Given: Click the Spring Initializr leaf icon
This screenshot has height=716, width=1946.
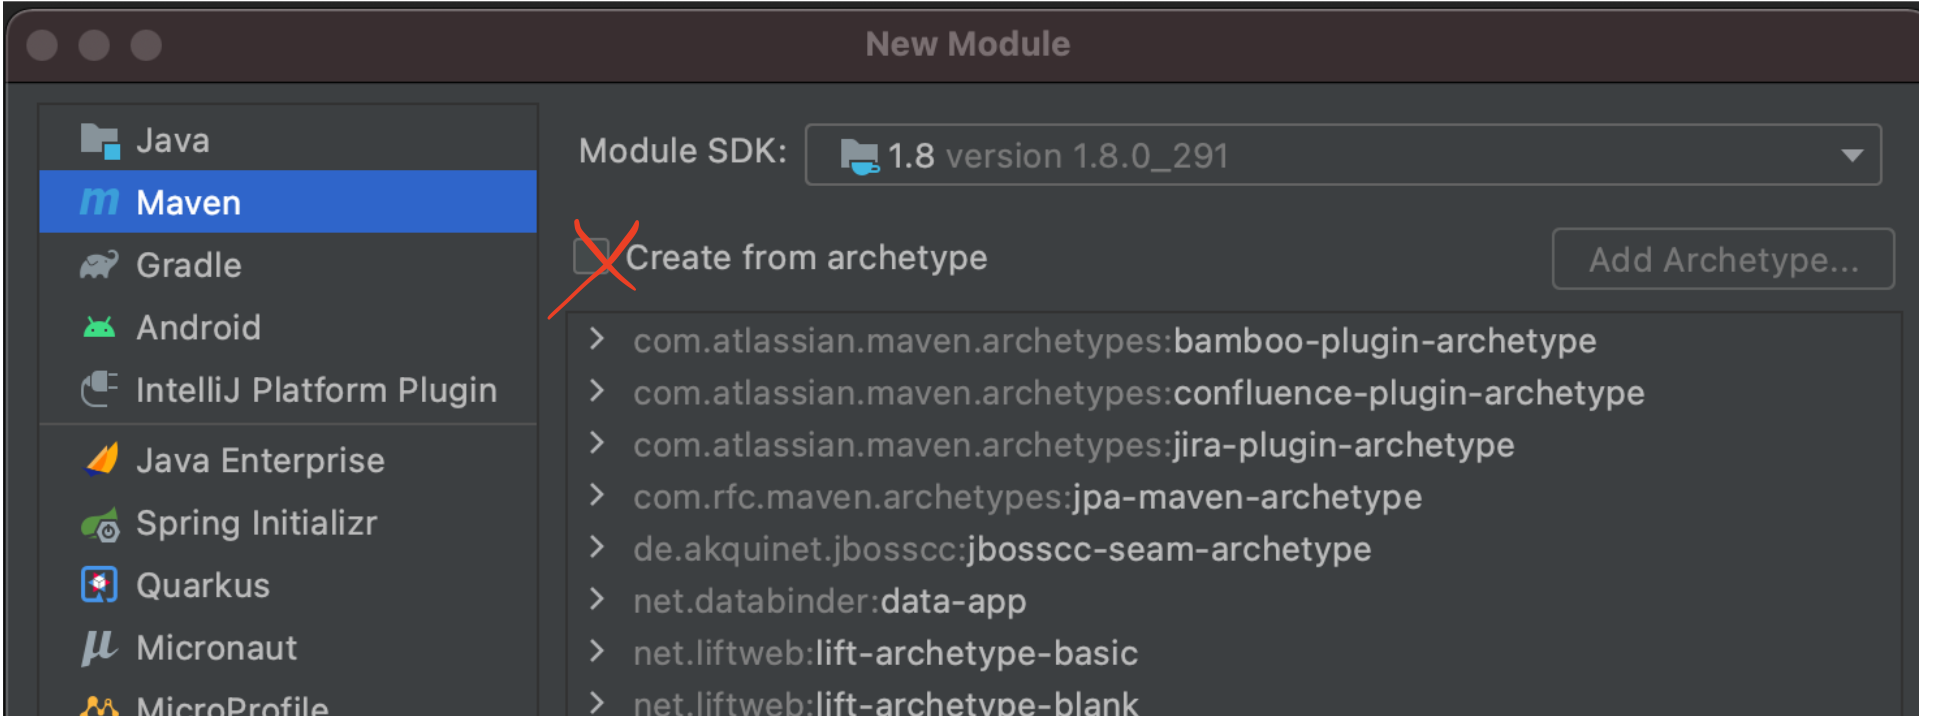Looking at the screenshot, I should pyautogui.click(x=100, y=524).
